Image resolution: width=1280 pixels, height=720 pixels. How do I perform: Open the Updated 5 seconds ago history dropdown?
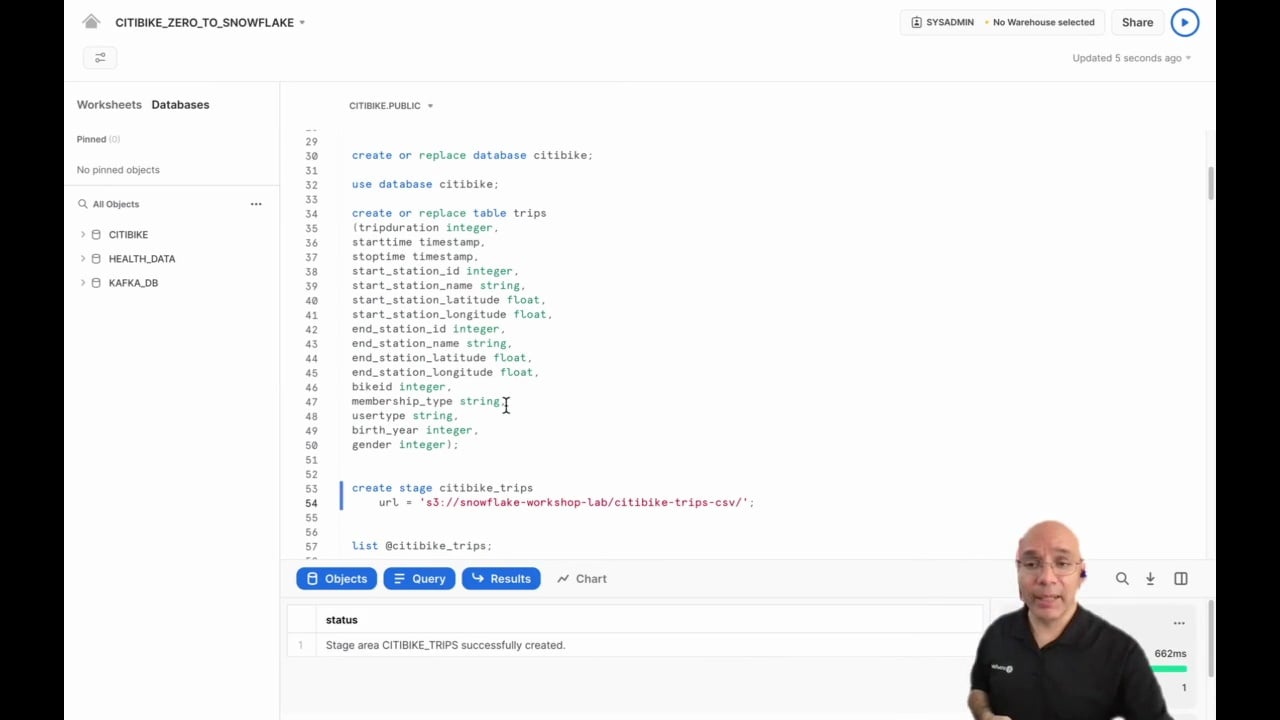(x=1131, y=58)
